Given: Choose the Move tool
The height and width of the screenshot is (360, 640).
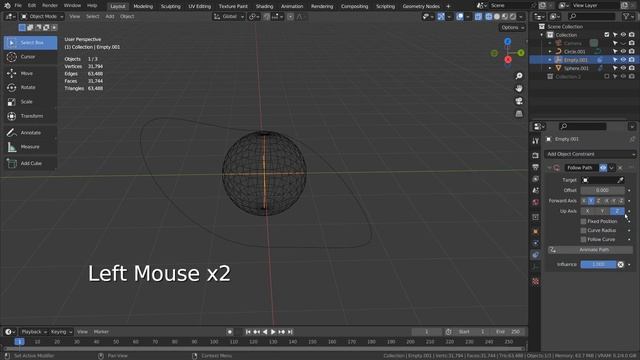Looking at the screenshot, I should point(30,73).
